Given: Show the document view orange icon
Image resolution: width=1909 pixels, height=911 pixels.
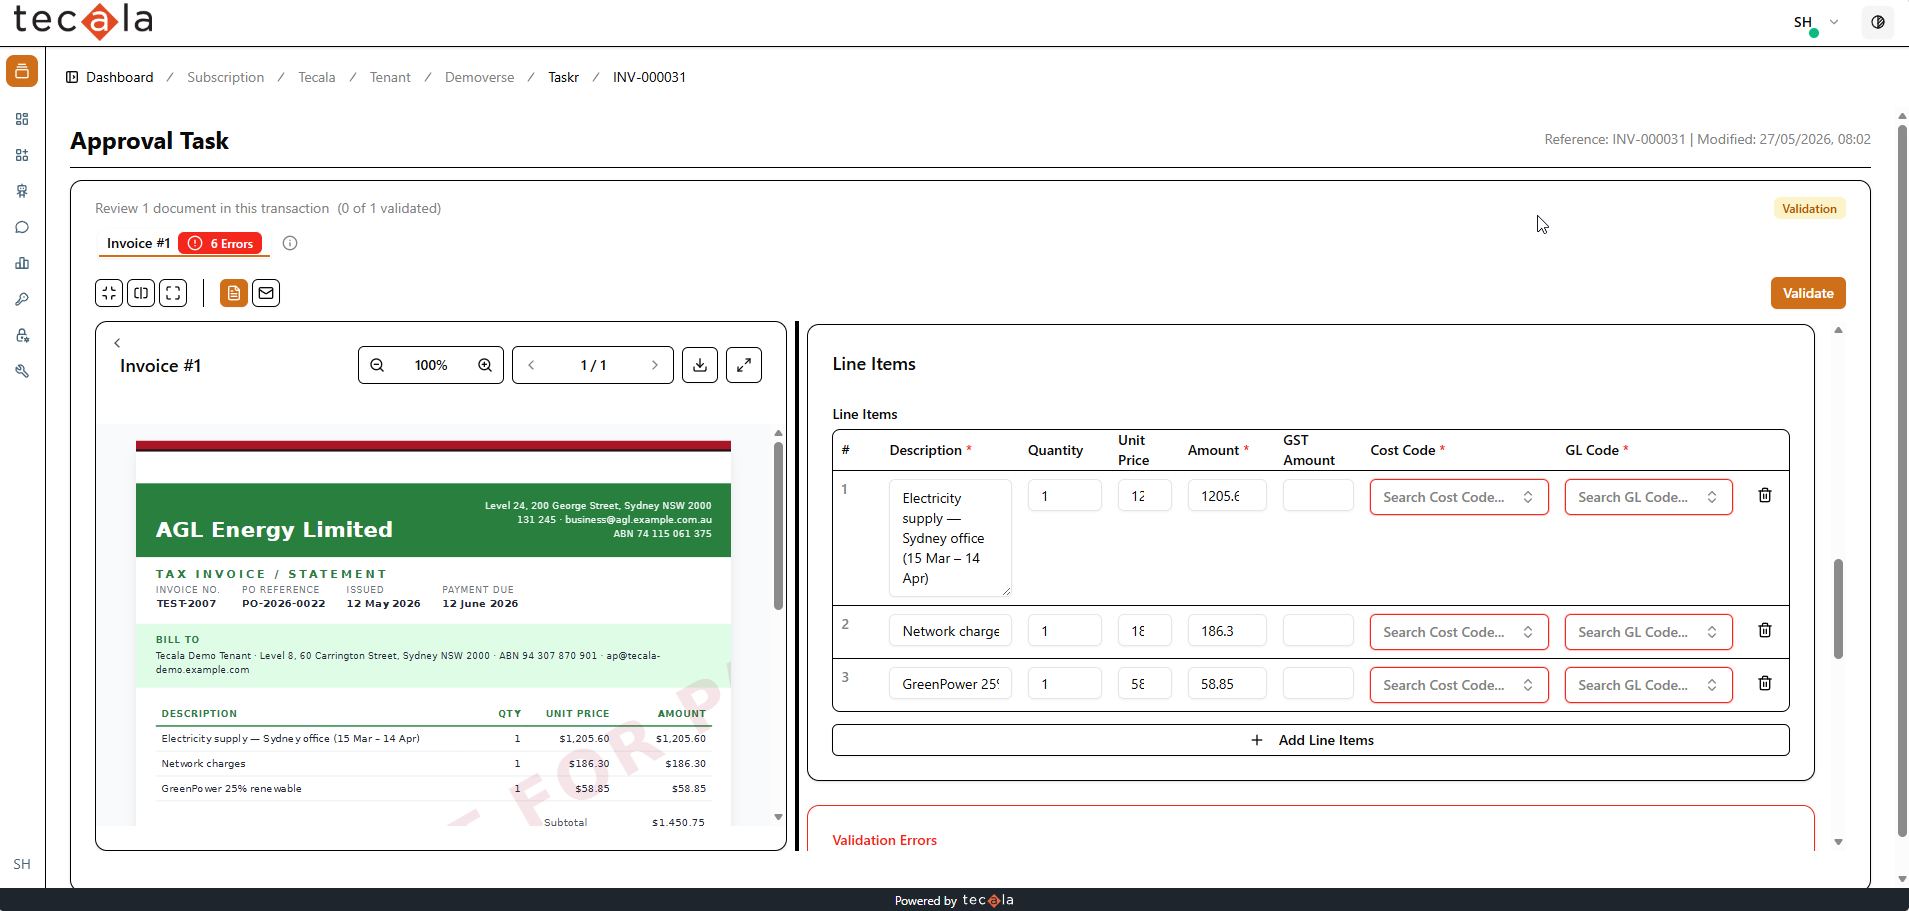Looking at the screenshot, I should 234,293.
